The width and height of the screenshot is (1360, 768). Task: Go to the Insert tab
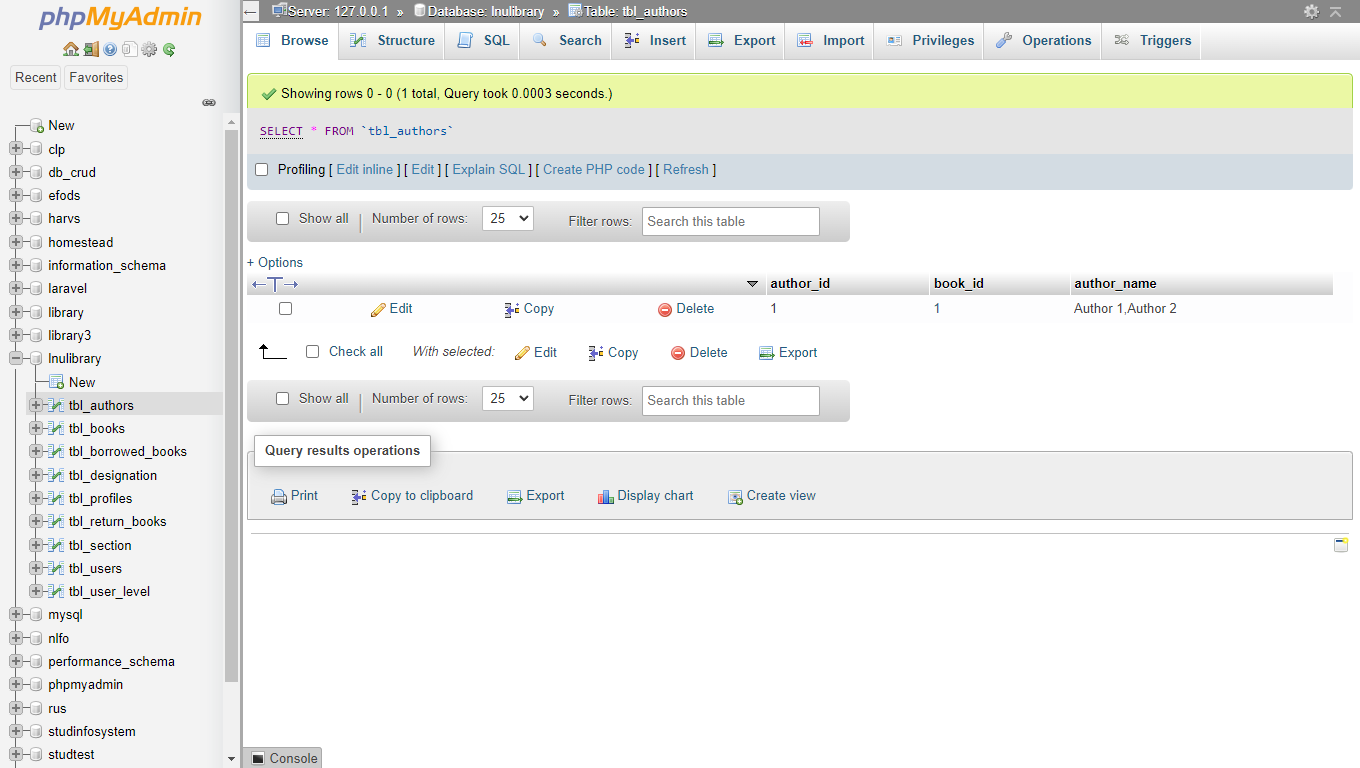tap(654, 41)
